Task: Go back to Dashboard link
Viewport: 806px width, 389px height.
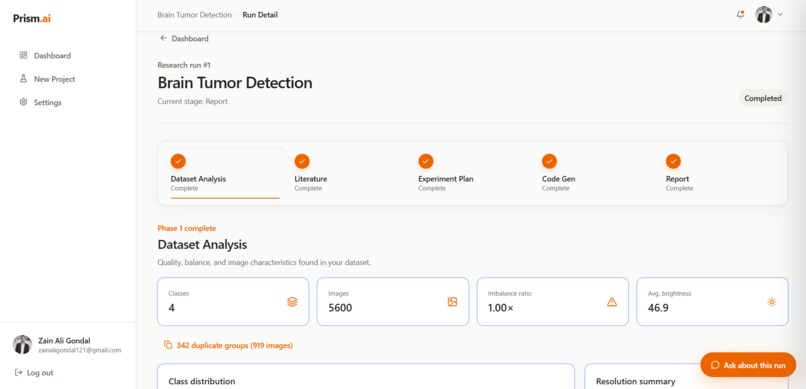Action: tap(184, 39)
